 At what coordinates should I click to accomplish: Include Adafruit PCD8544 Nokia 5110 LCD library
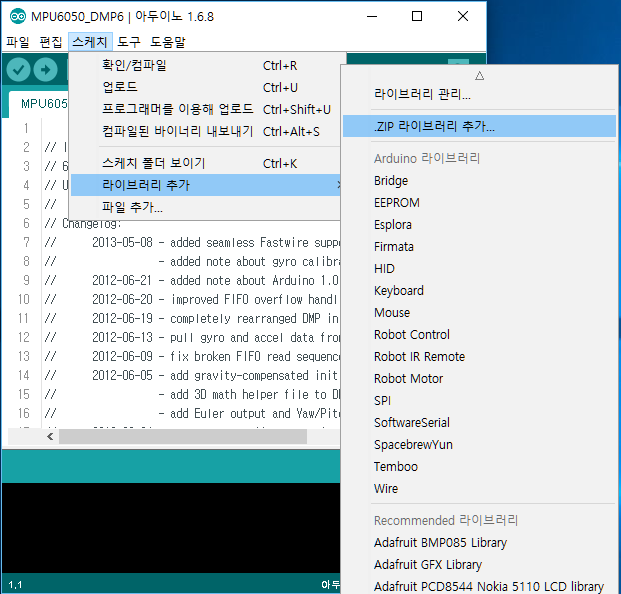479,586
